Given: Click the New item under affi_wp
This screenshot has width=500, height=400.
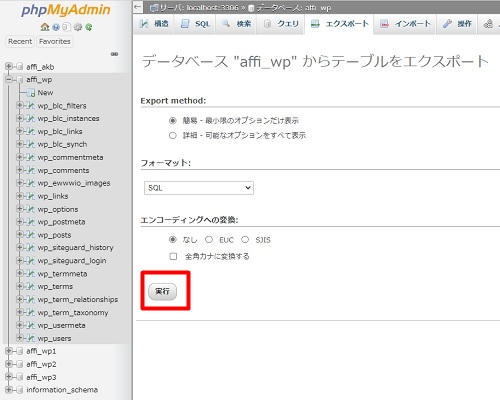Looking at the screenshot, I should click(x=45, y=93).
